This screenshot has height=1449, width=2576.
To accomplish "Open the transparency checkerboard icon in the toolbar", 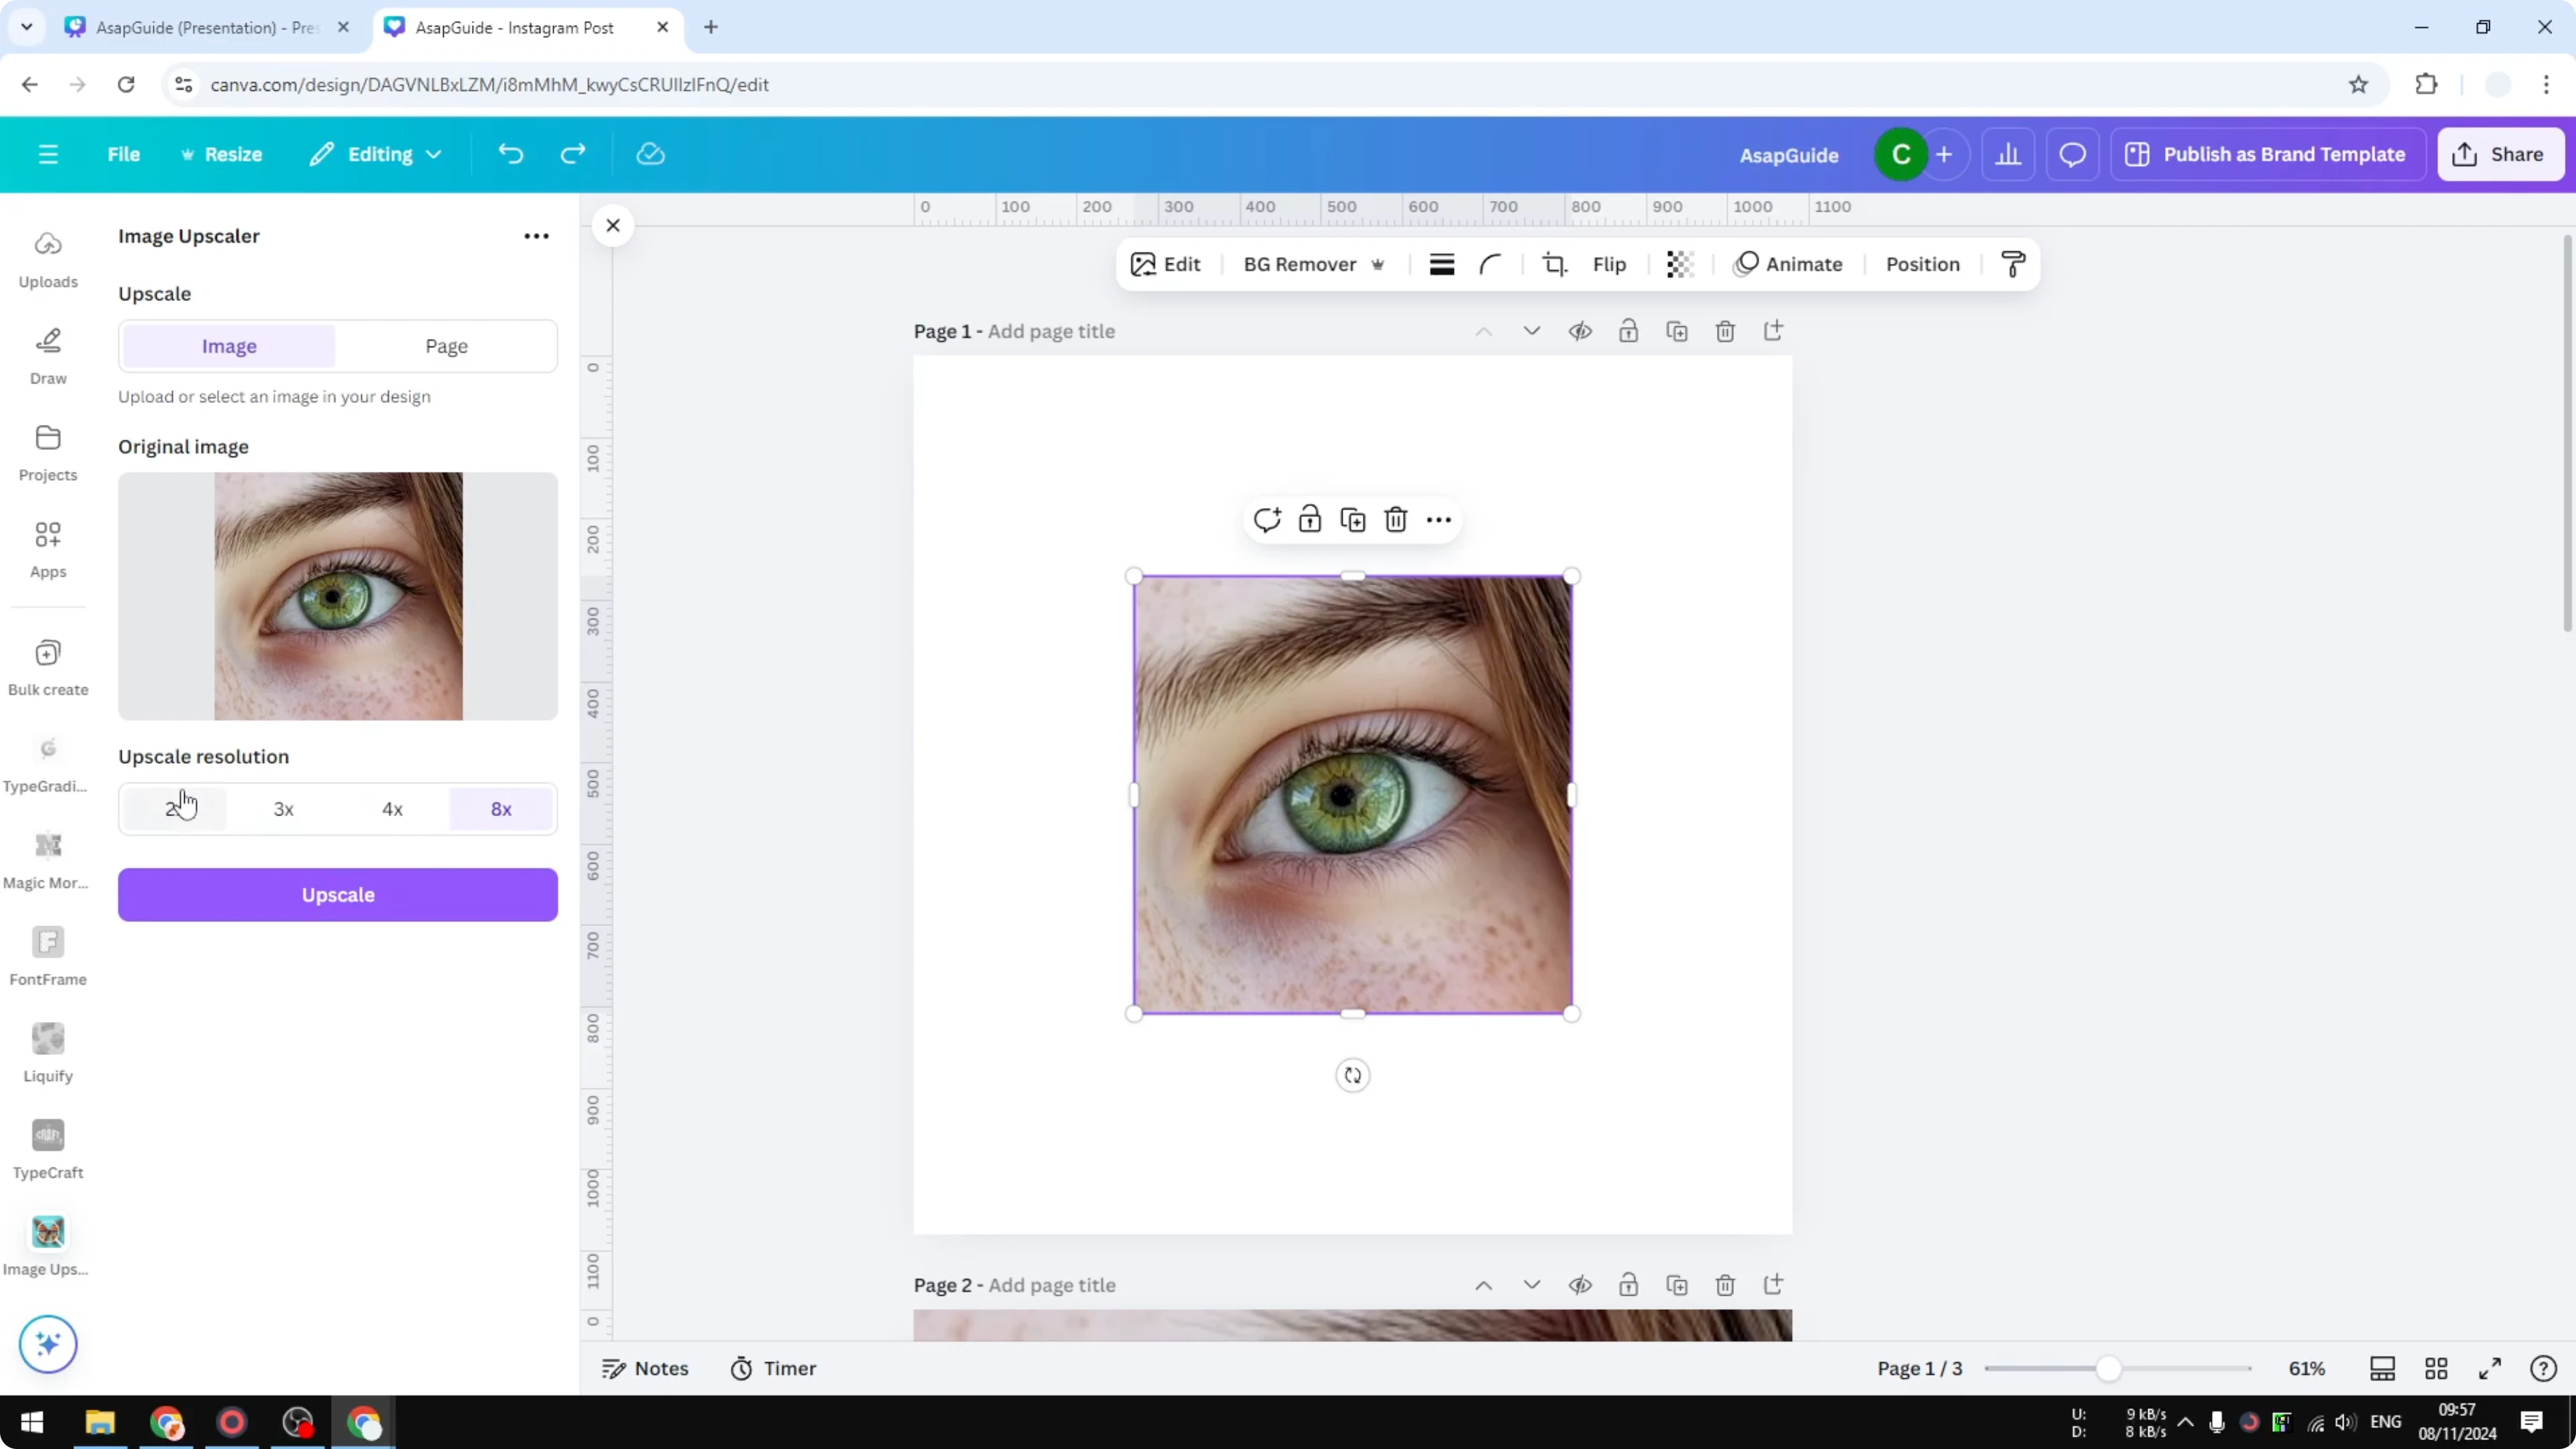I will click(1679, 263).
